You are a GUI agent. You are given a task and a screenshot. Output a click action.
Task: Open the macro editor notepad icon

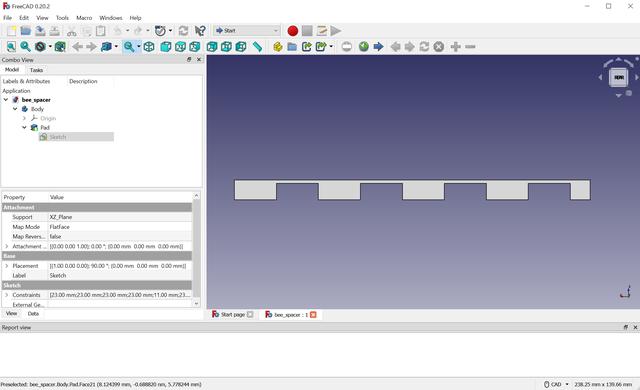[322, 31]
